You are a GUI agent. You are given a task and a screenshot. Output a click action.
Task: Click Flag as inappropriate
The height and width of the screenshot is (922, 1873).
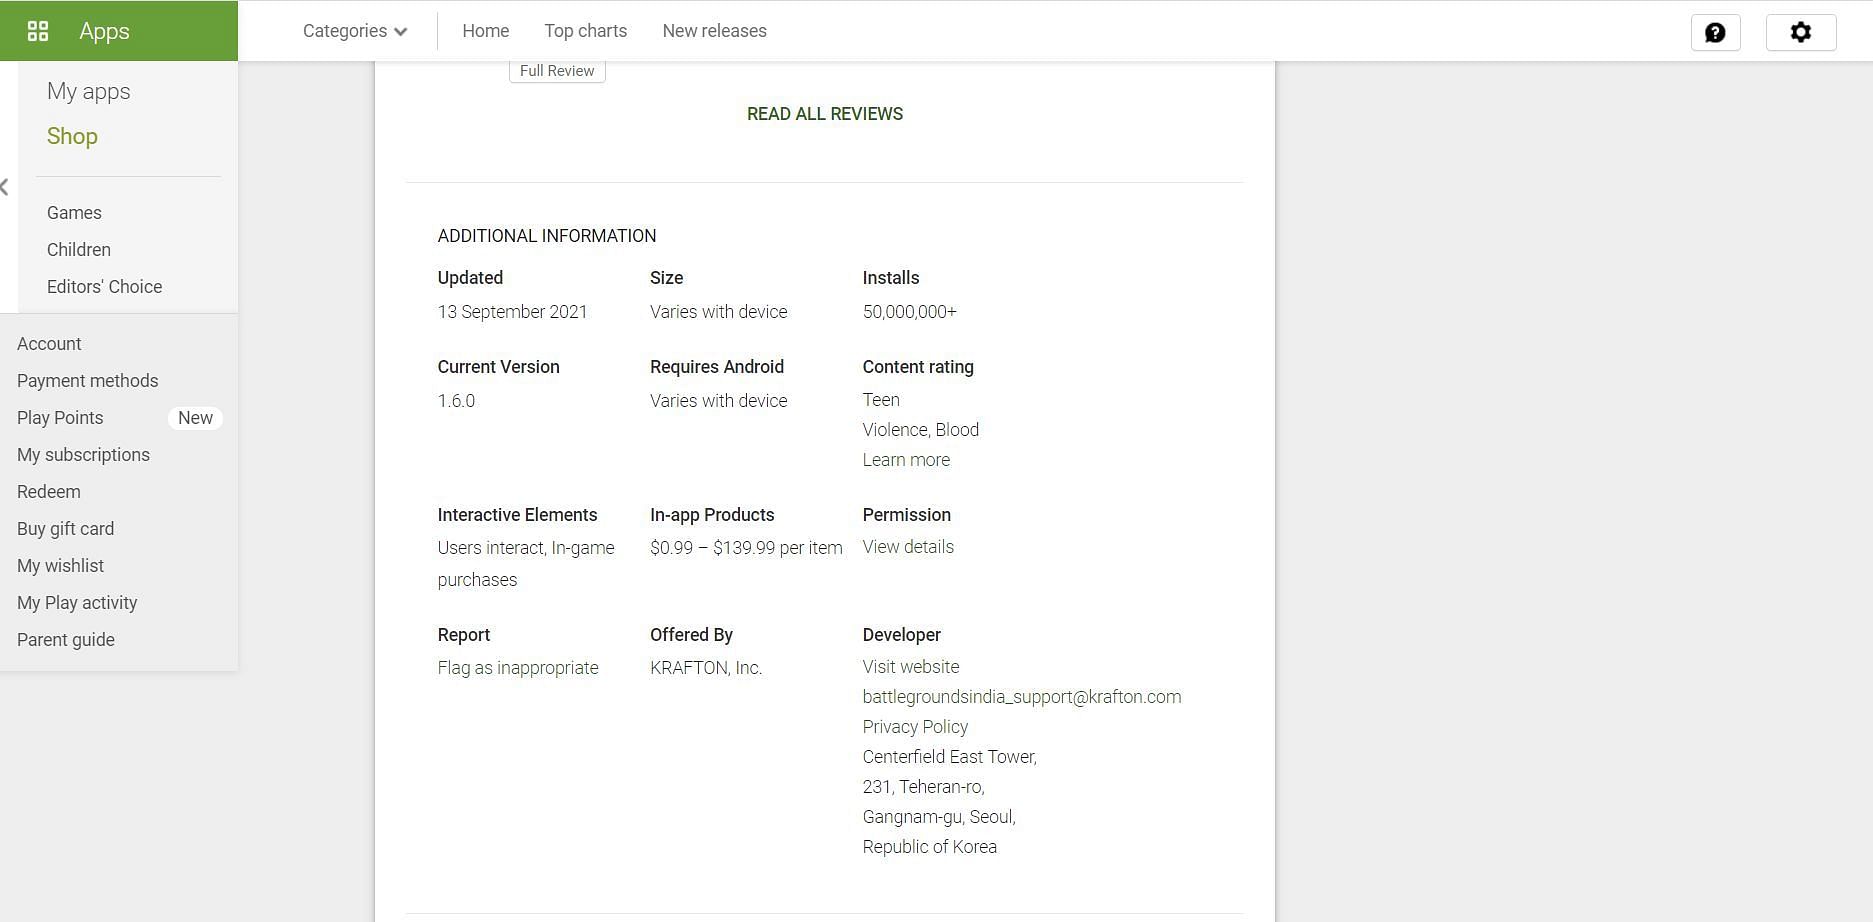point(517,668)
